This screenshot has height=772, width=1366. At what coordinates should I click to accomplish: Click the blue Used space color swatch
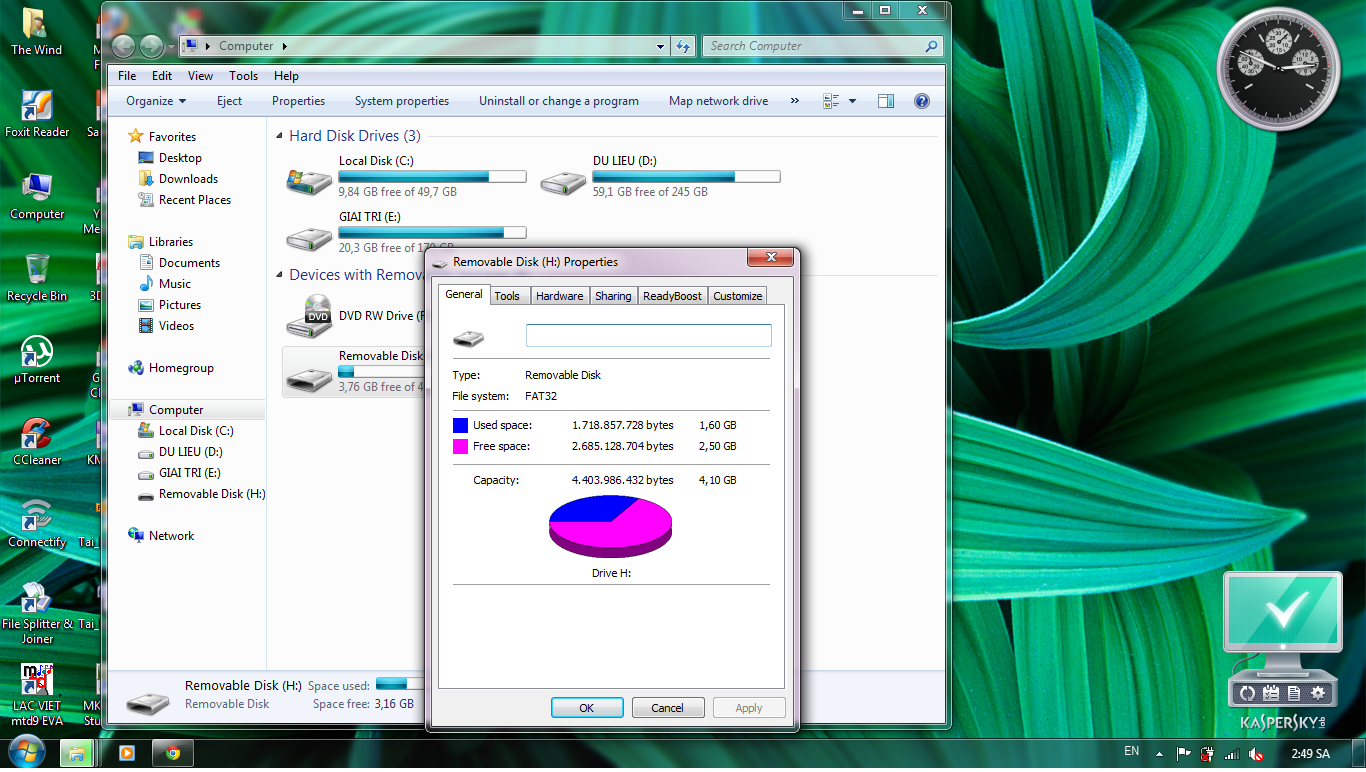click(460, 426)
